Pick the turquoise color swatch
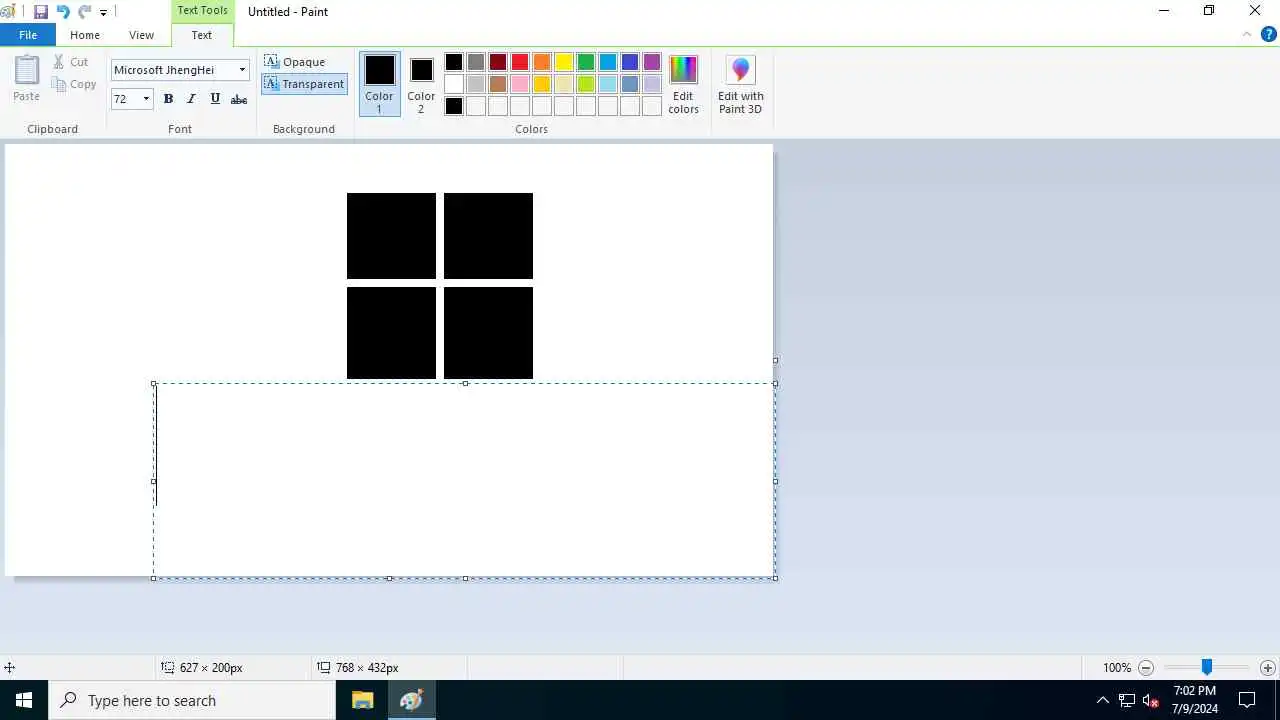This screenshot has width=1280, height=720. 608,62
